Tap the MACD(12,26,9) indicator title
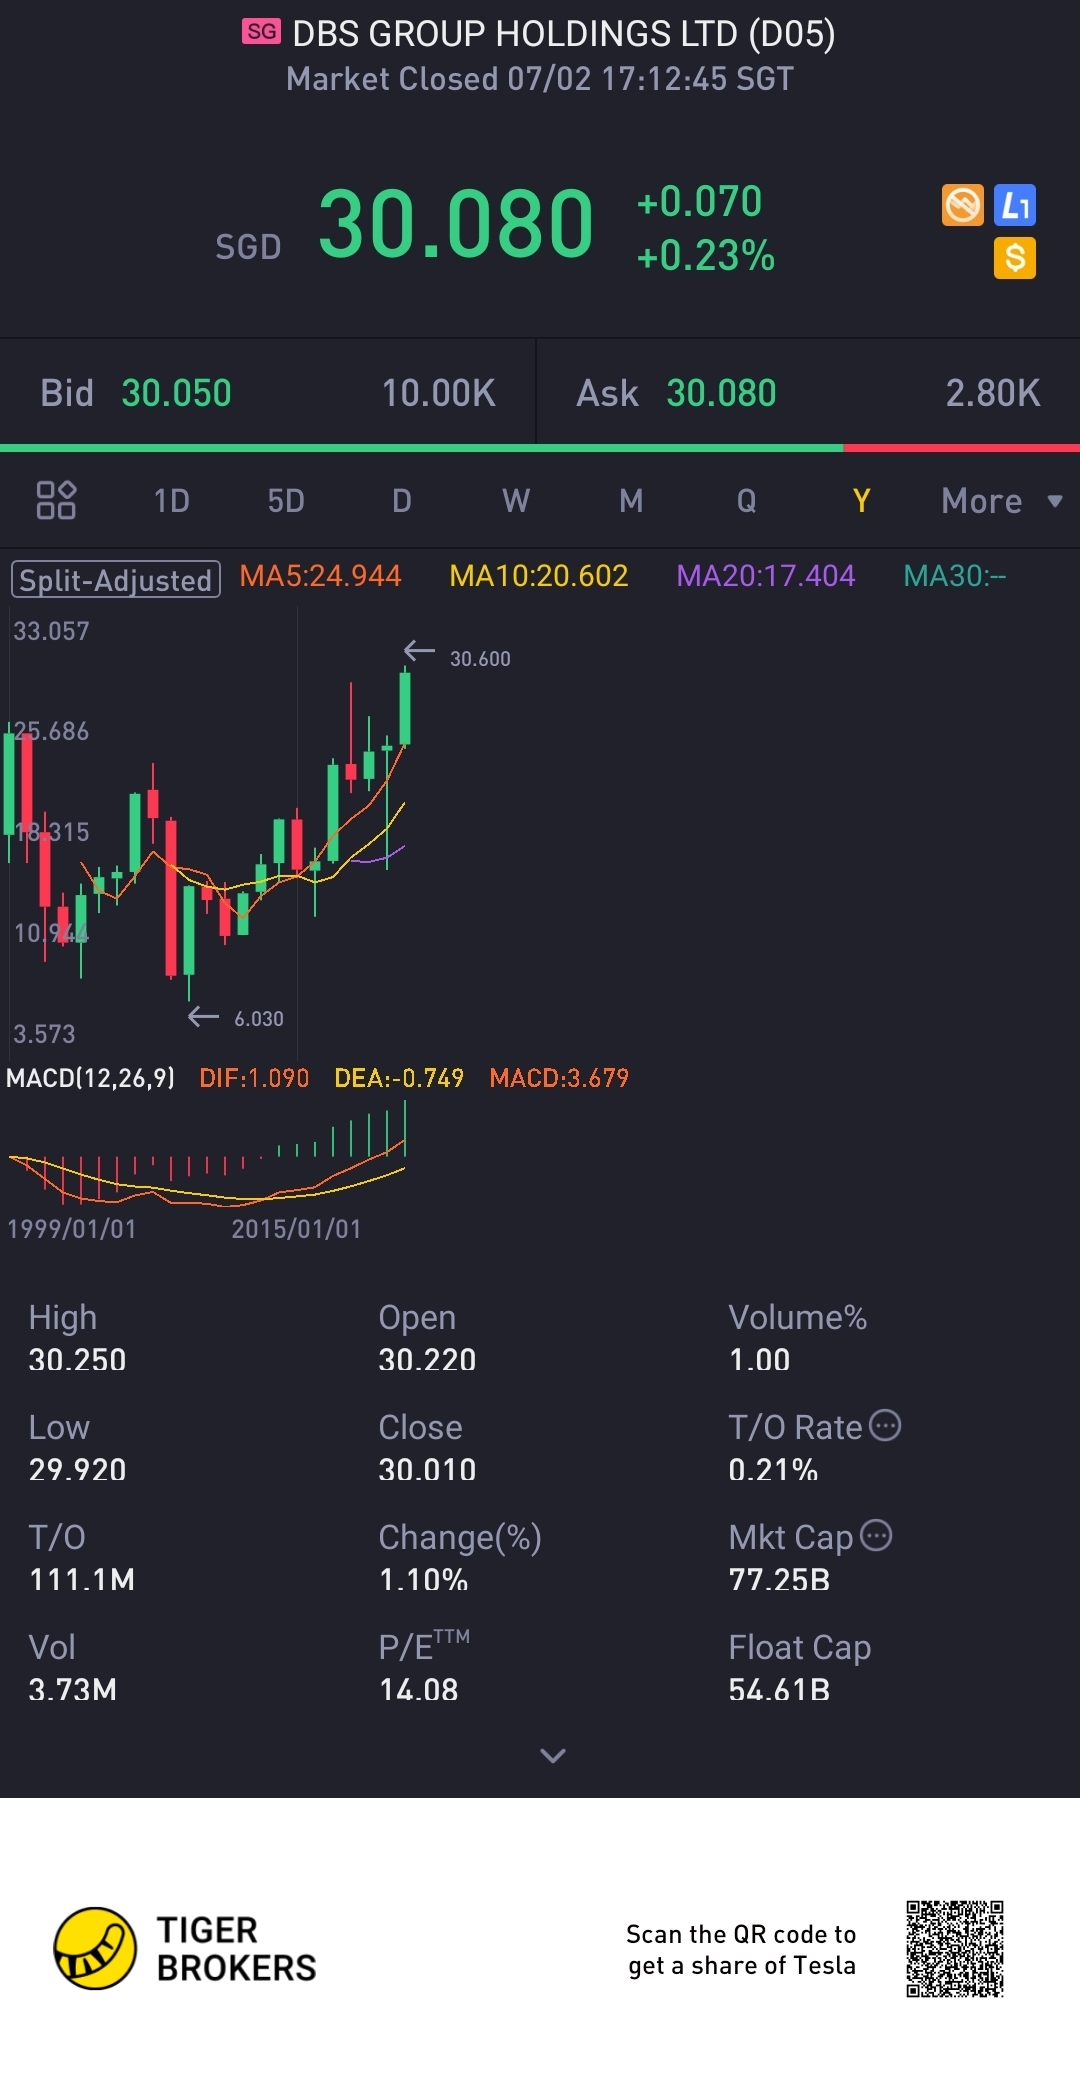This screenshot has width=1080, height=2100. [91, 1078]
